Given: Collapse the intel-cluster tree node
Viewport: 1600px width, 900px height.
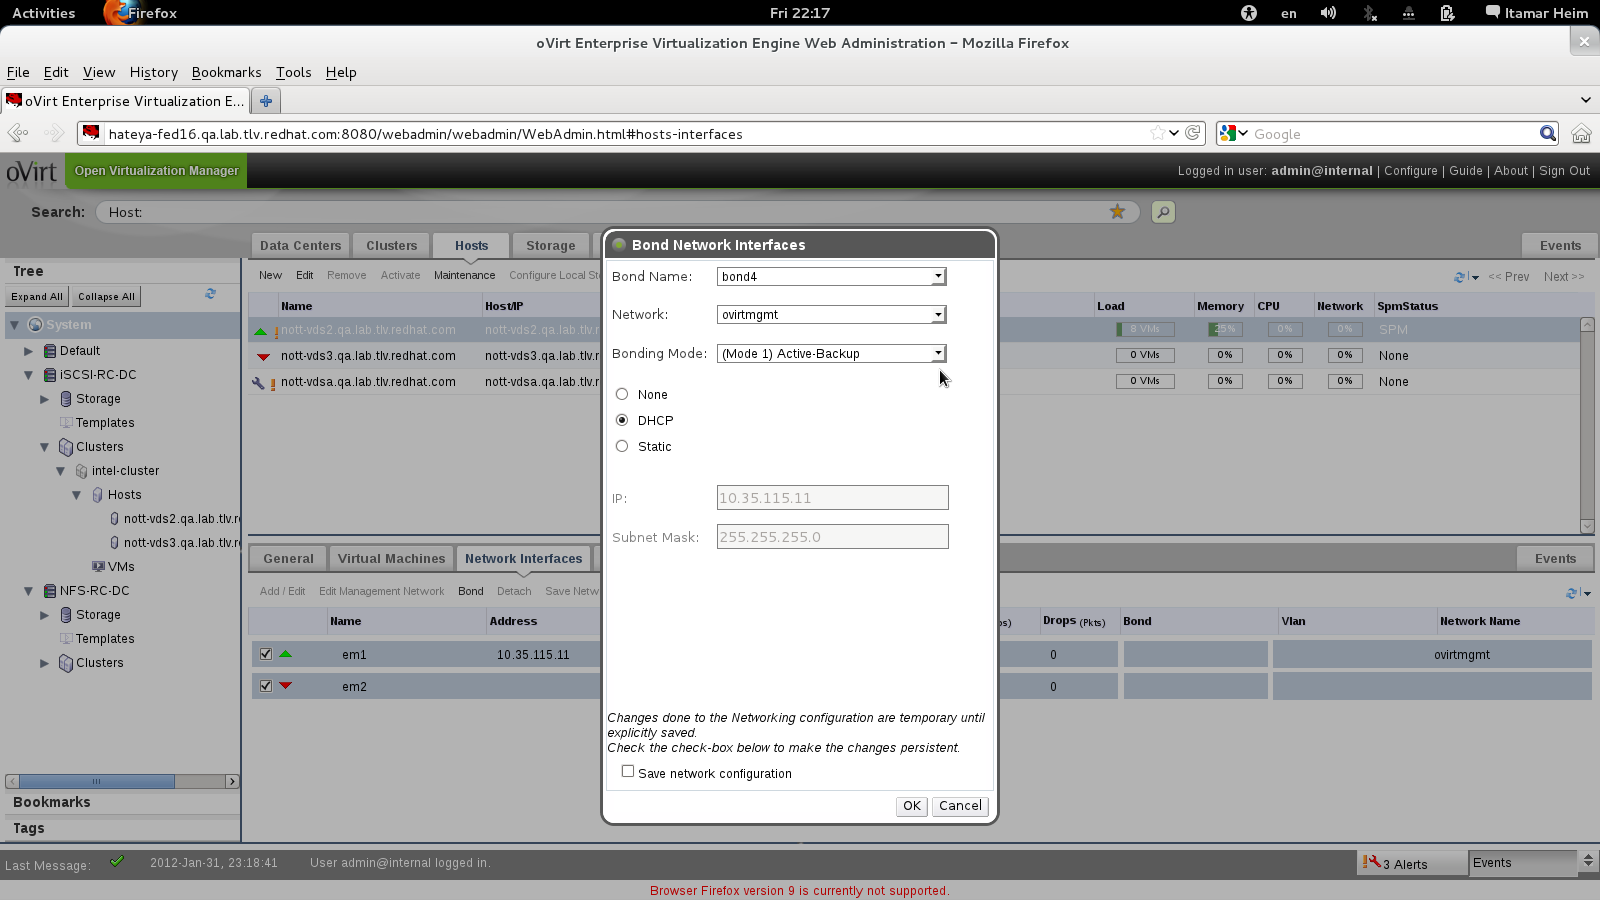Looking at the screenshot, I should (x=60, y=471).
